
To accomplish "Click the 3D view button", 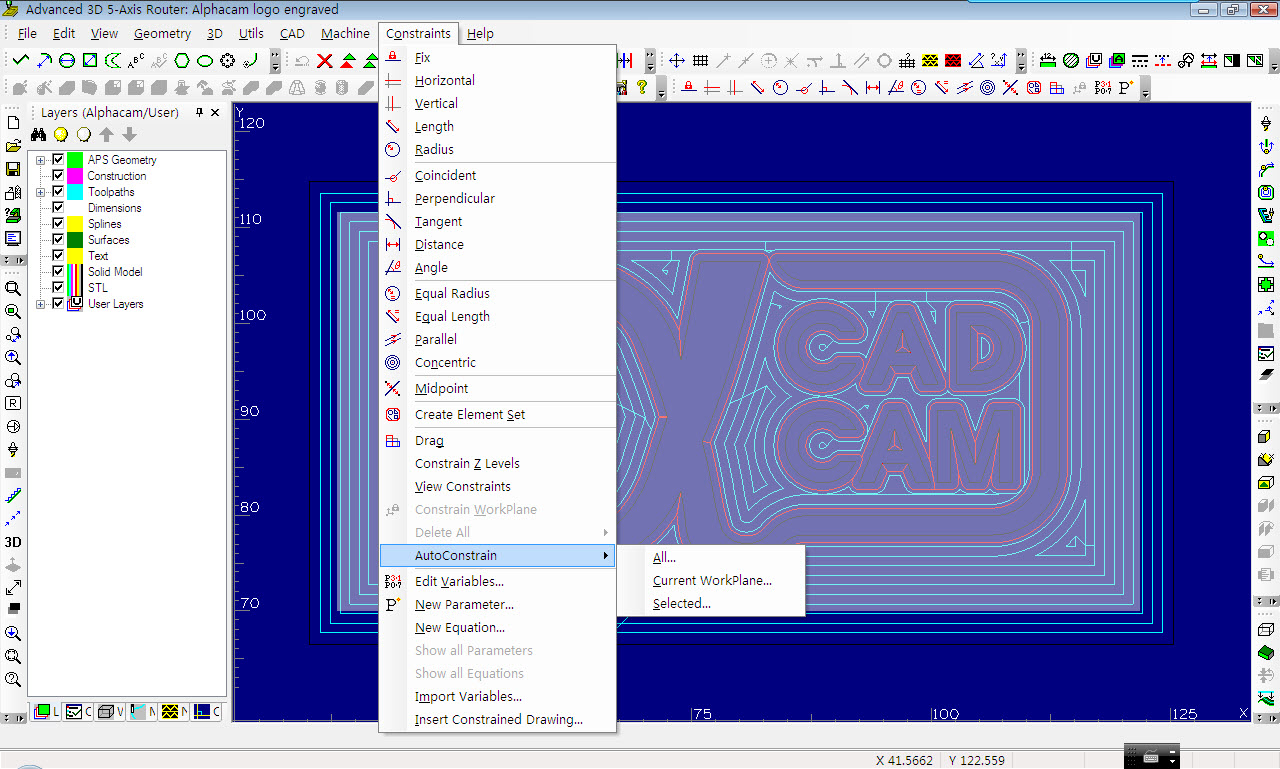I will coord(13,542).
